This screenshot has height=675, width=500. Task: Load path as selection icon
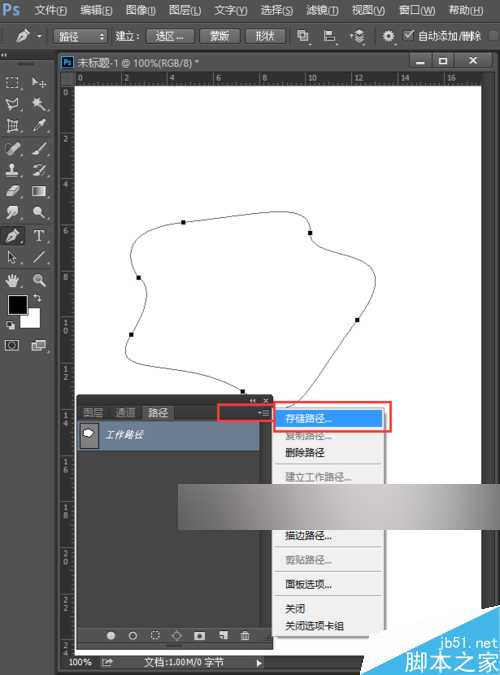[x=155, y=635]
